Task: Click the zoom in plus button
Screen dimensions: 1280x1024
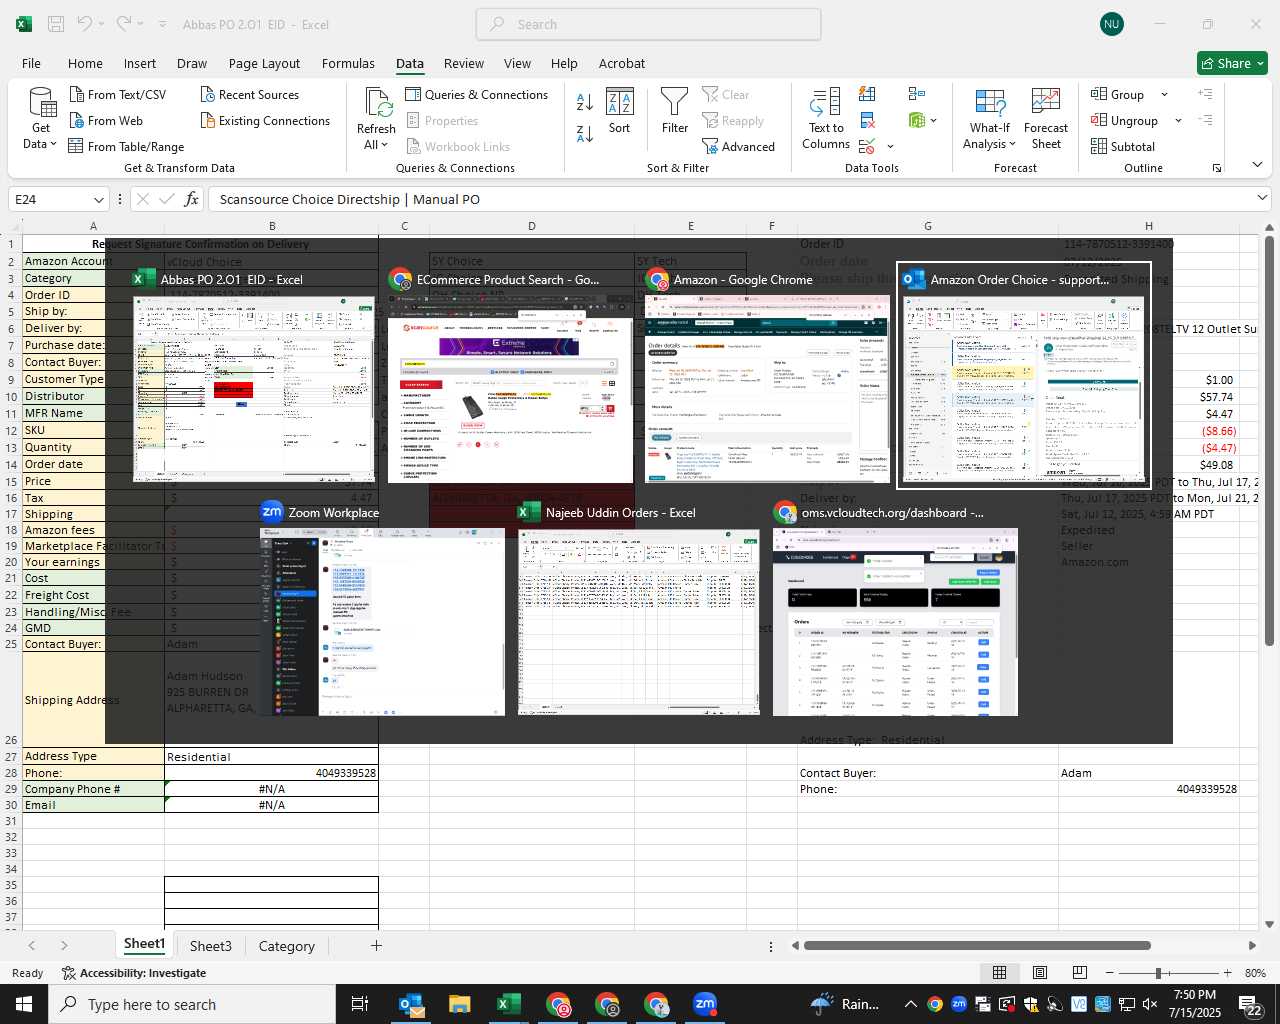Action: click(1227, 973)
